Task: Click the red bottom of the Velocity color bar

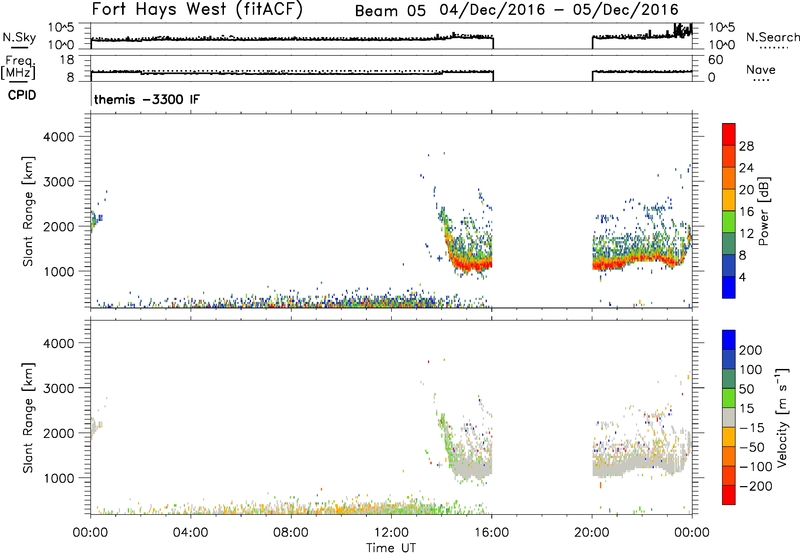Action: point(729,495)
